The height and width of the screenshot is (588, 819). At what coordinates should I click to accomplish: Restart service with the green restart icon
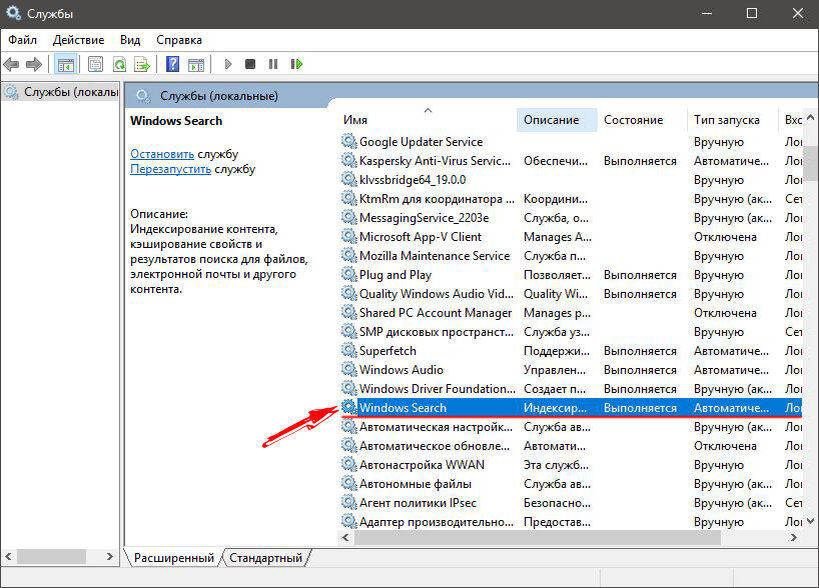297,64
